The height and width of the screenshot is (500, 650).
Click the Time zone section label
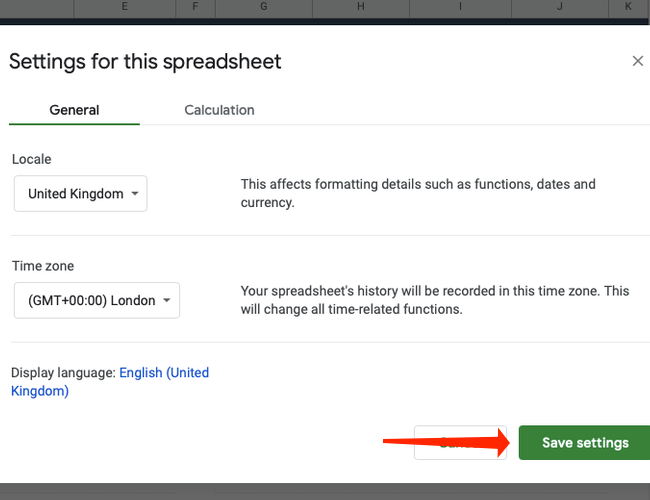click(42, 266)
